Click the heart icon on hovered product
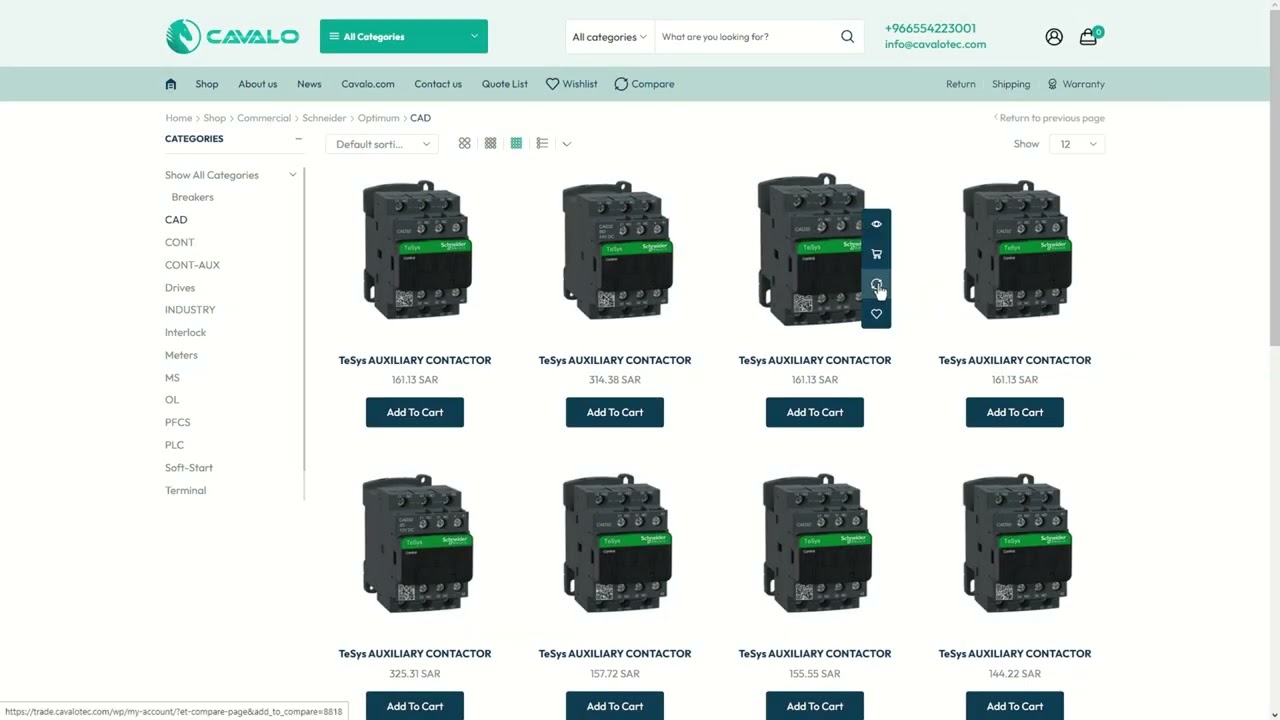The image size is (1280, 720). click(x=876, y=314)
